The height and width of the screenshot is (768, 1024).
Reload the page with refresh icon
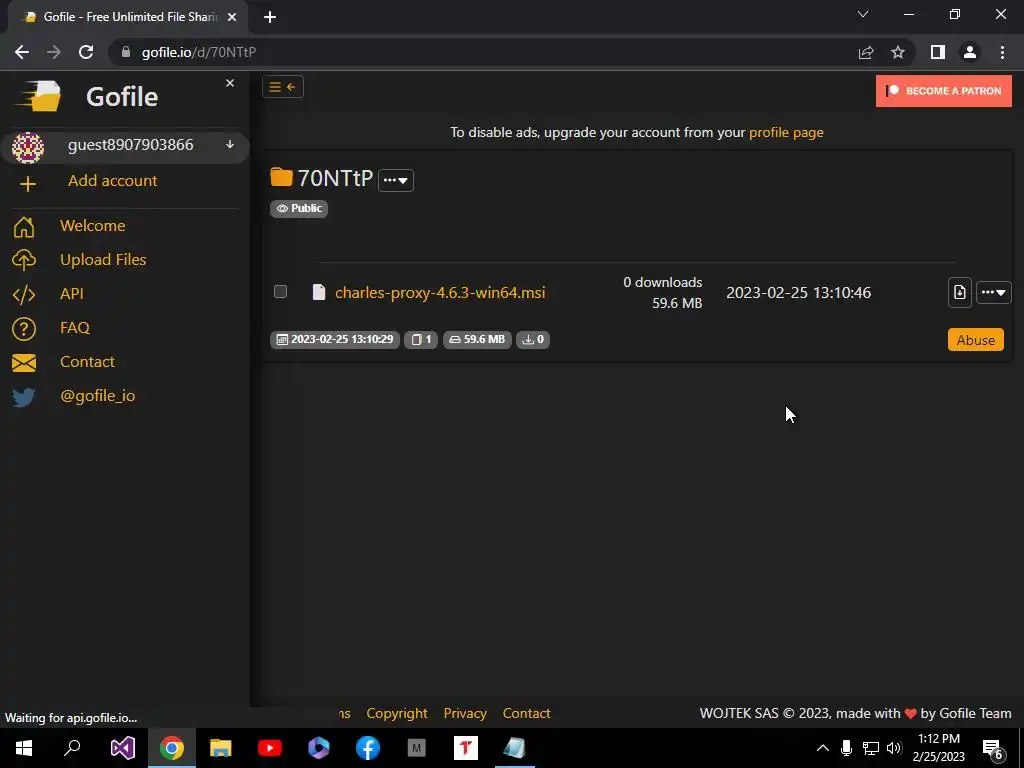(x=86, y=52)
